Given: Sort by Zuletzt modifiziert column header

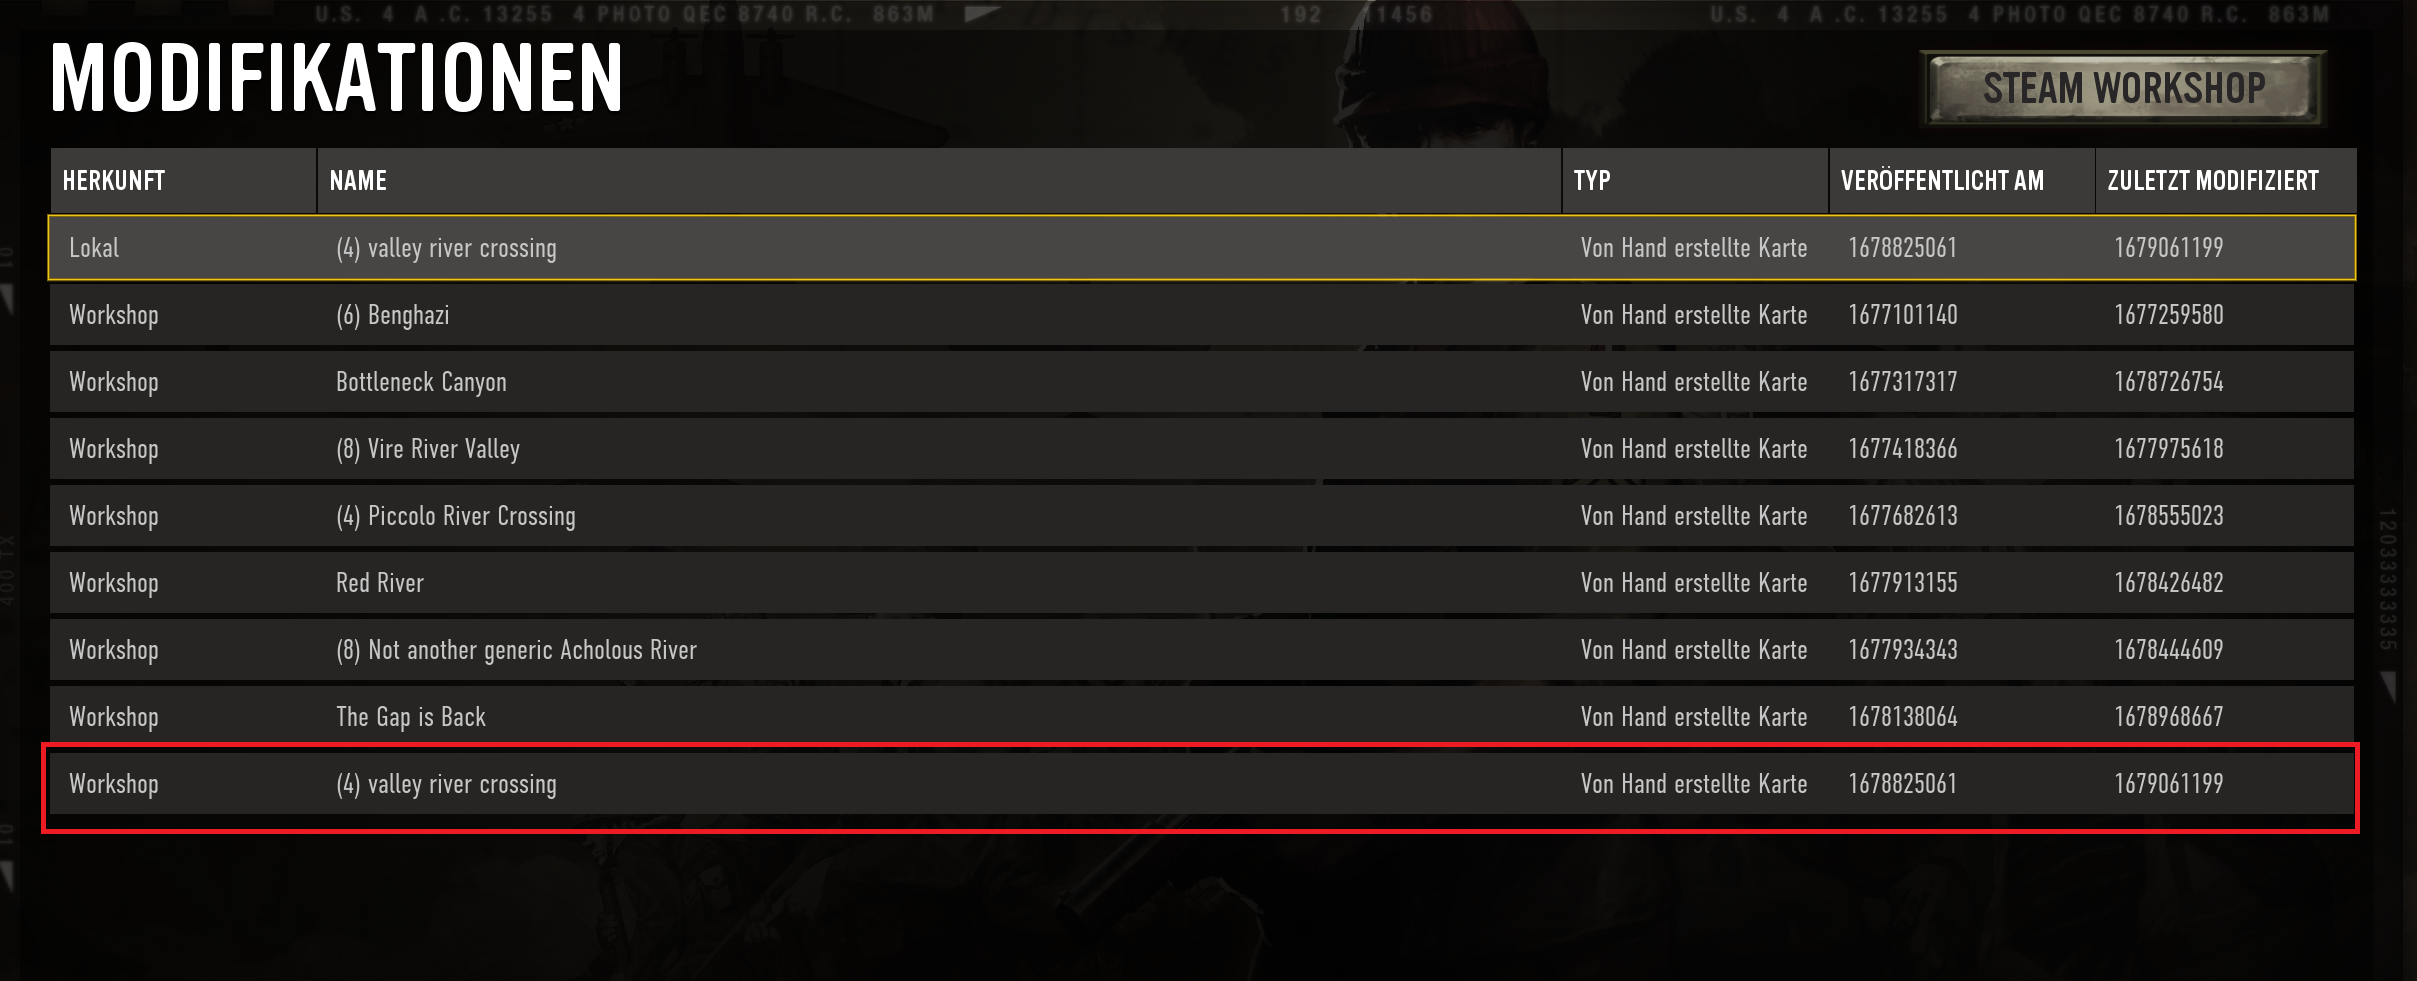Looking at the screenshot, I should [2226, 181].
